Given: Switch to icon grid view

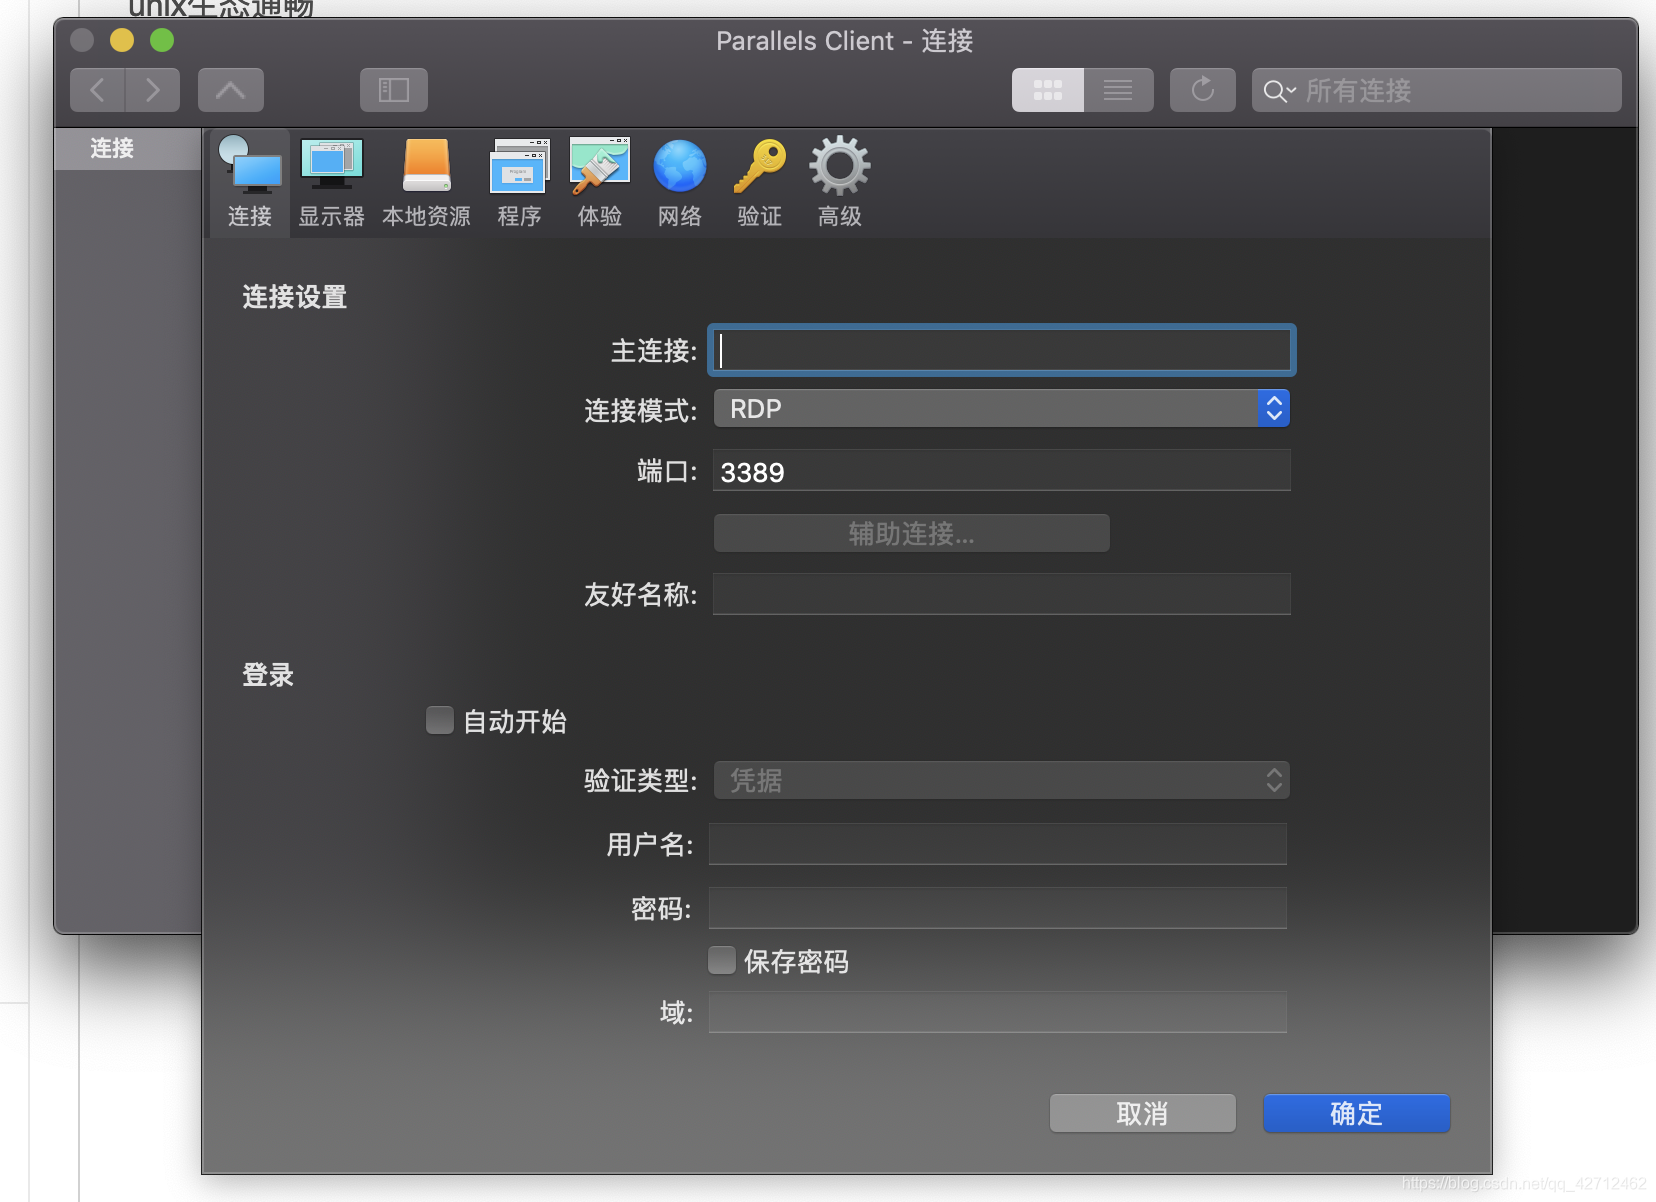Looking at the screenshot, I should (x=1048, y=90).
